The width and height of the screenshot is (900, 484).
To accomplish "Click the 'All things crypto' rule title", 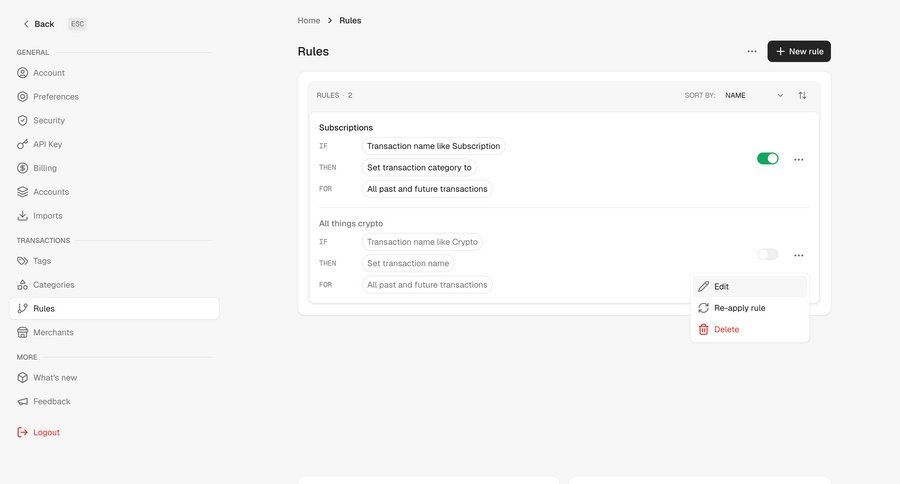I will [x=351, y=223].
